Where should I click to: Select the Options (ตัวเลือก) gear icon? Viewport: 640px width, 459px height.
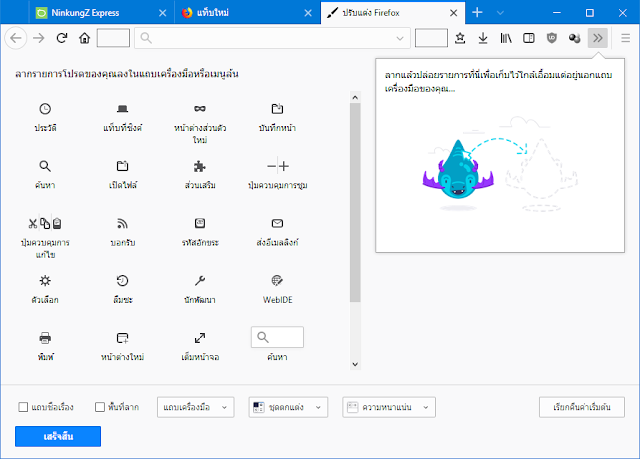45,281
